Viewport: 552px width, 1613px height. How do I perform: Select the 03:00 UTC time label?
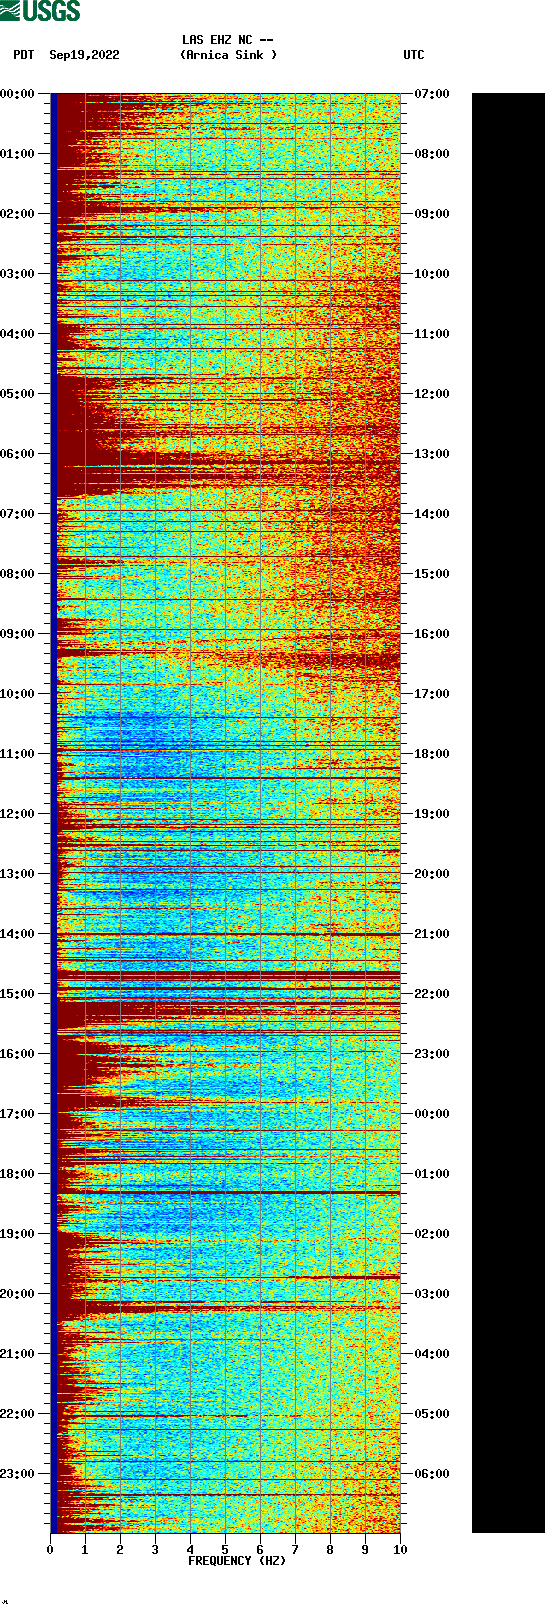[x=432, y=1294]
